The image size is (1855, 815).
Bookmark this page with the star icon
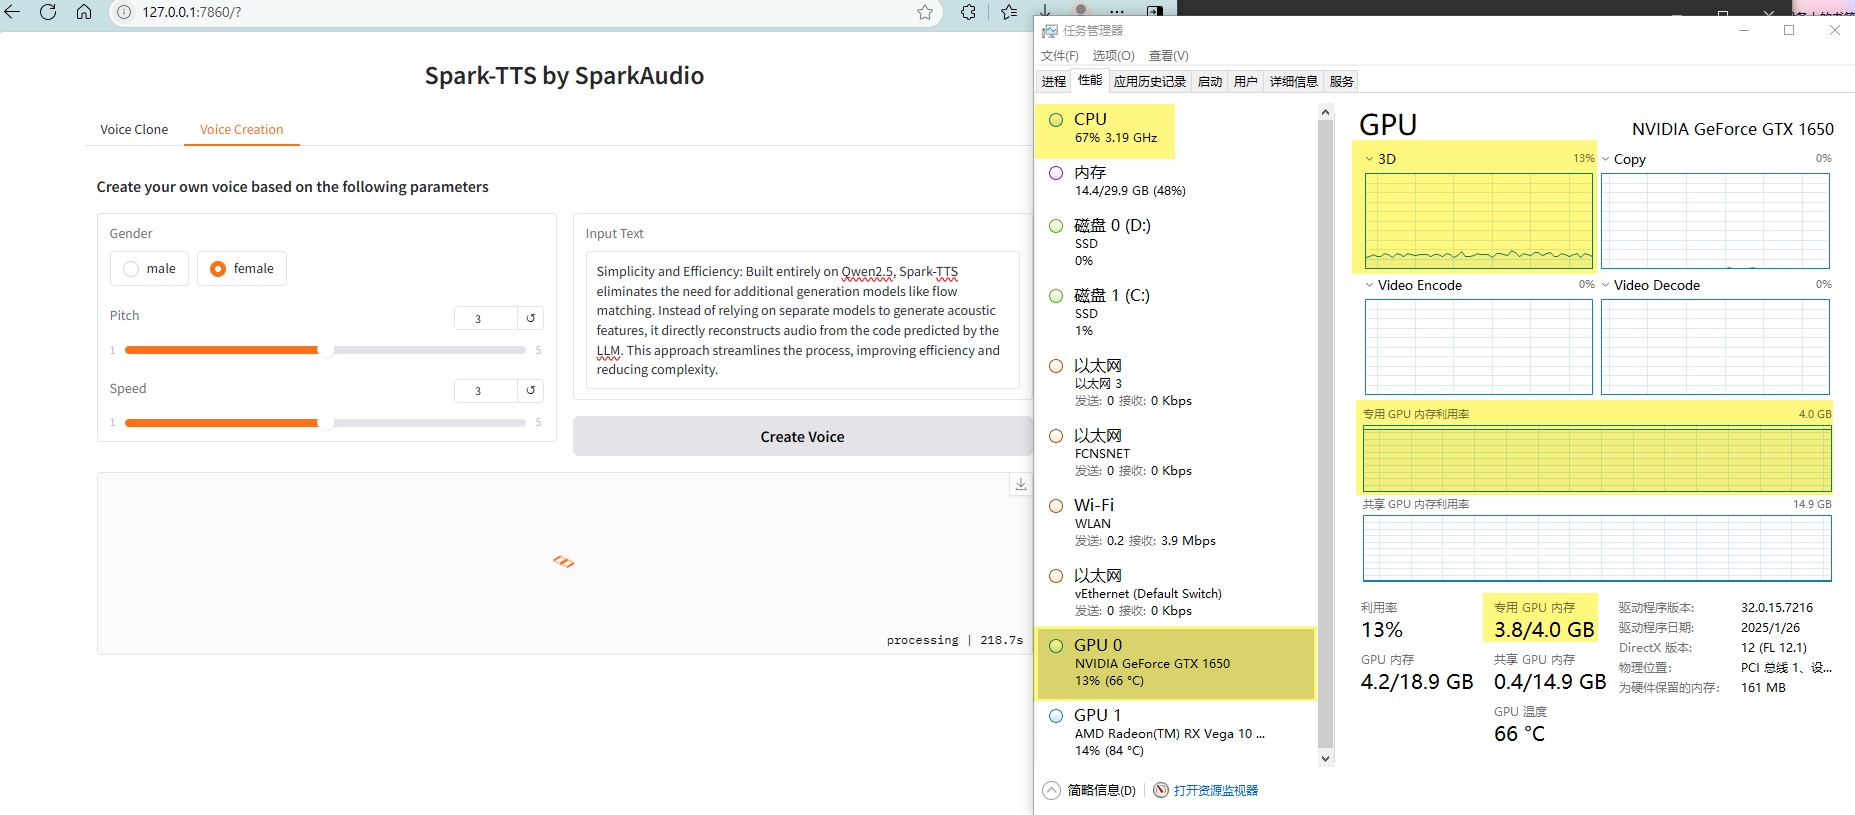pyautogui.click(x=925, y=12)
